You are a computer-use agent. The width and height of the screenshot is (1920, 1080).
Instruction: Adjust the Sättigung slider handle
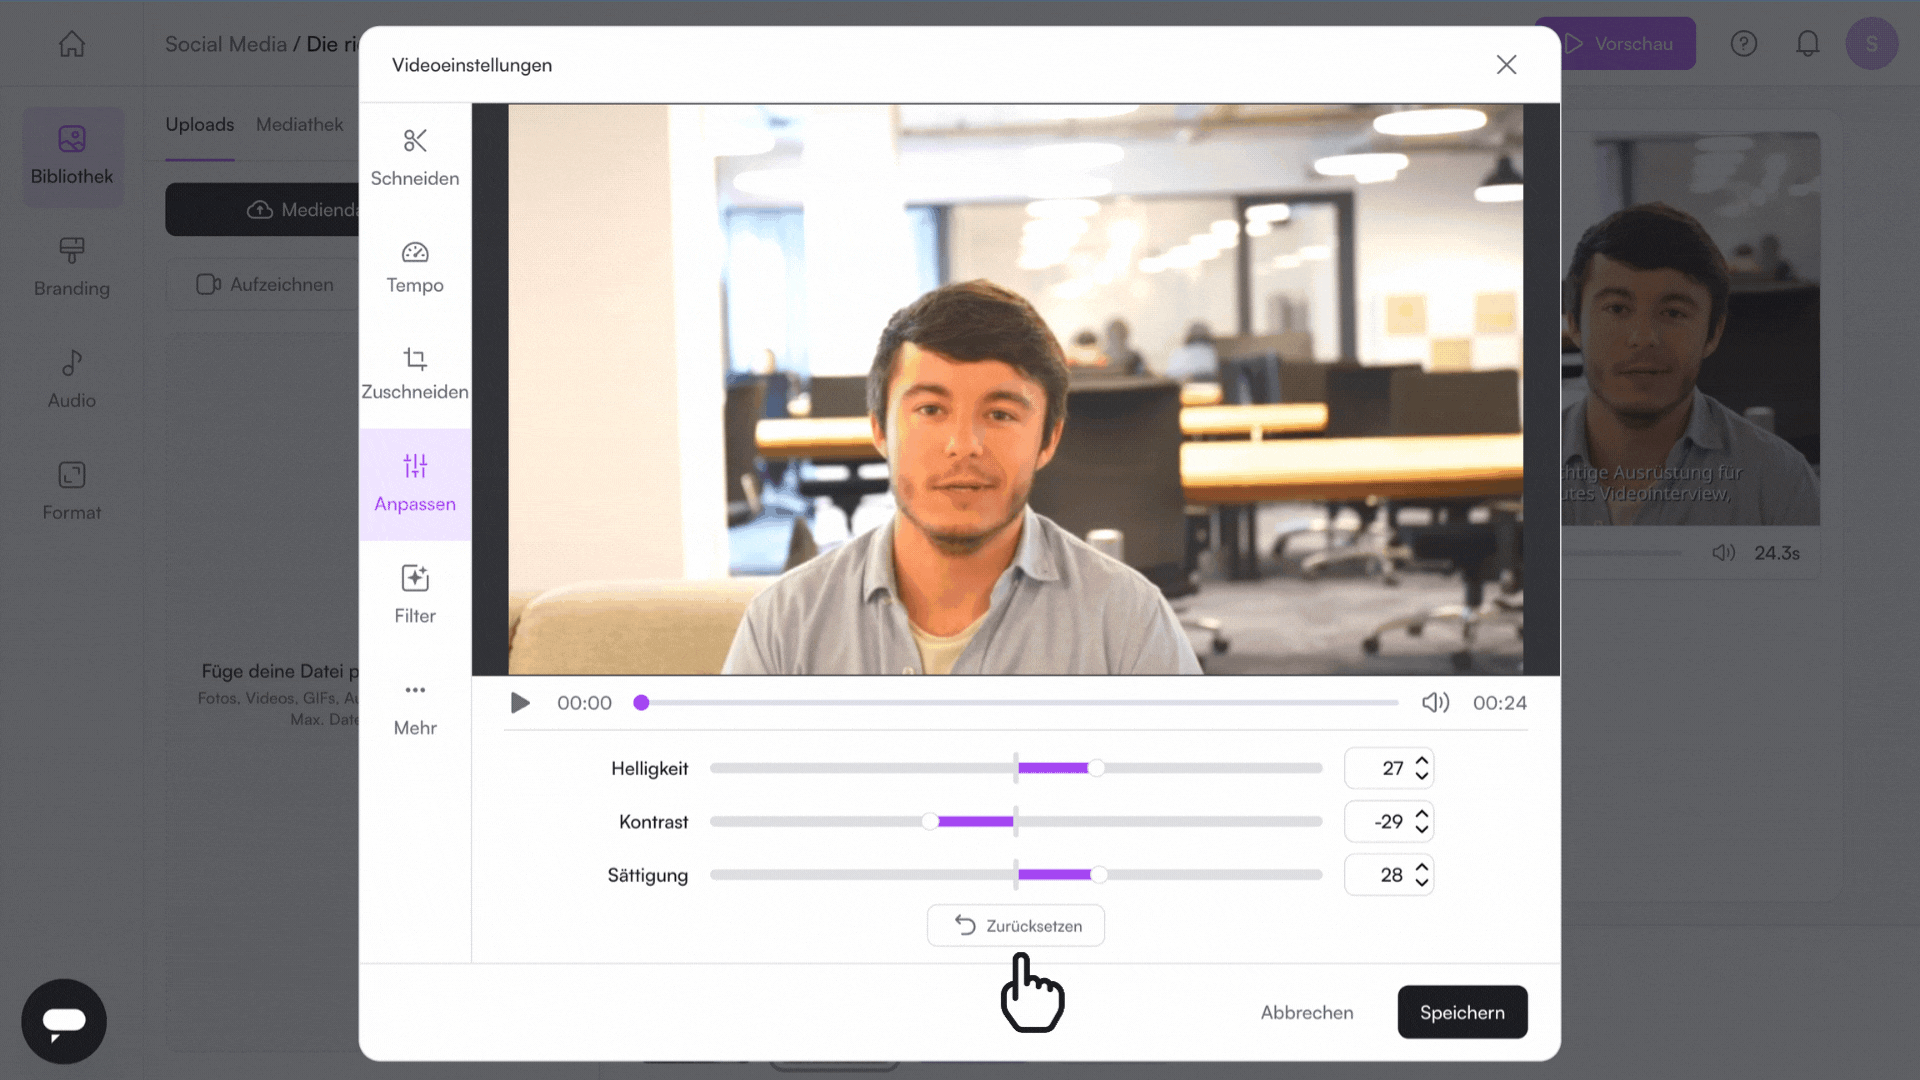click(x=1099, y=874)
